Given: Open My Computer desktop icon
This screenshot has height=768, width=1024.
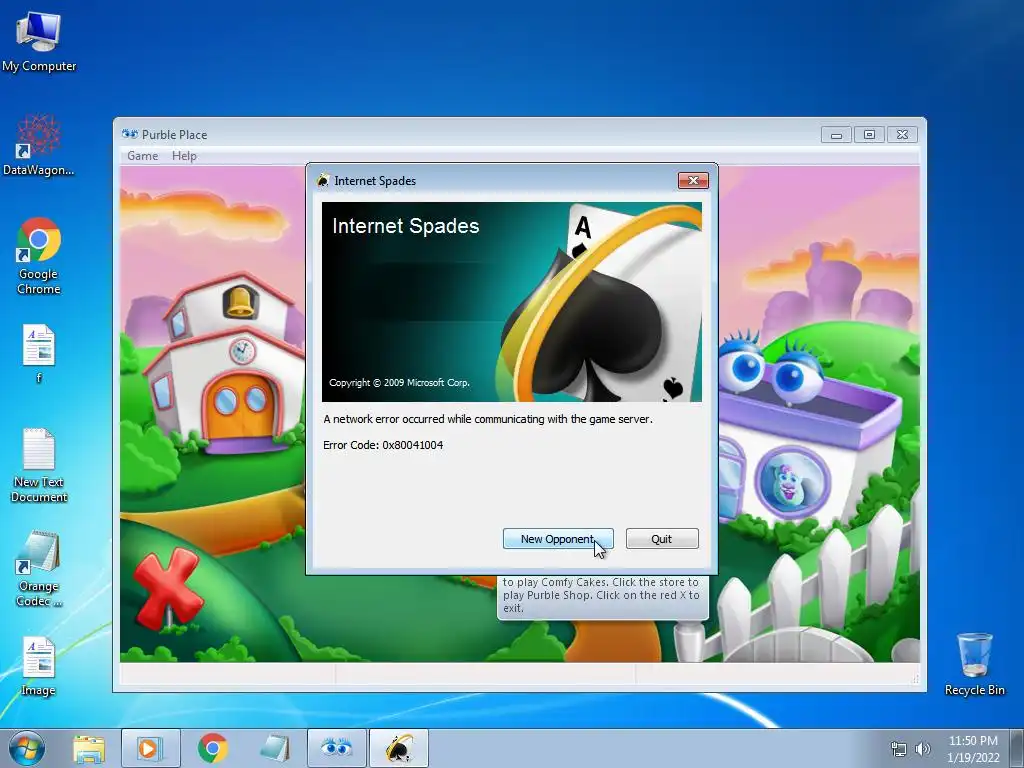Looking at the screenshot, I should [39, 42].
